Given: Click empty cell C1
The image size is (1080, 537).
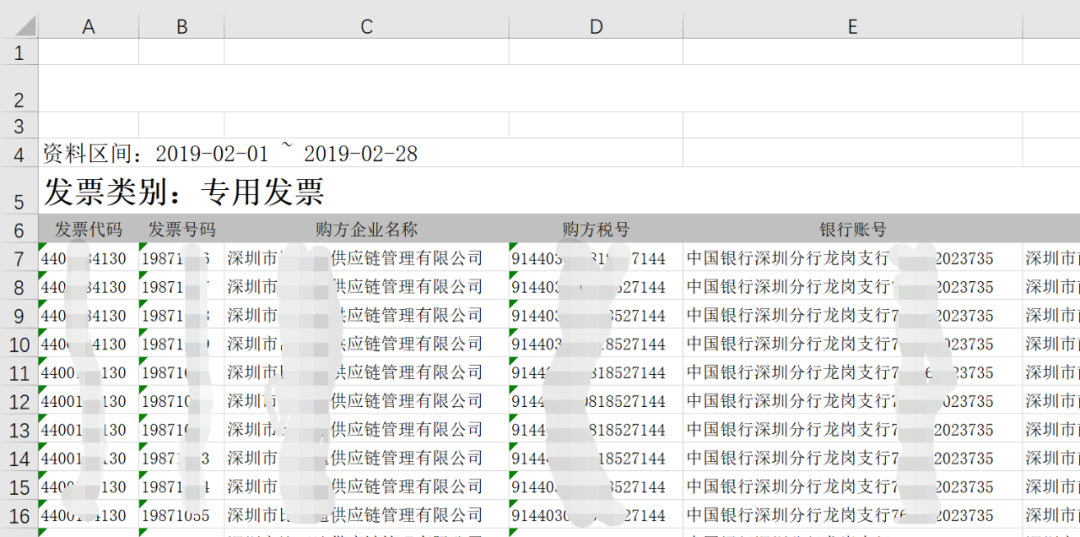Looking at the screenshot, I should click(x=366, y=52).
